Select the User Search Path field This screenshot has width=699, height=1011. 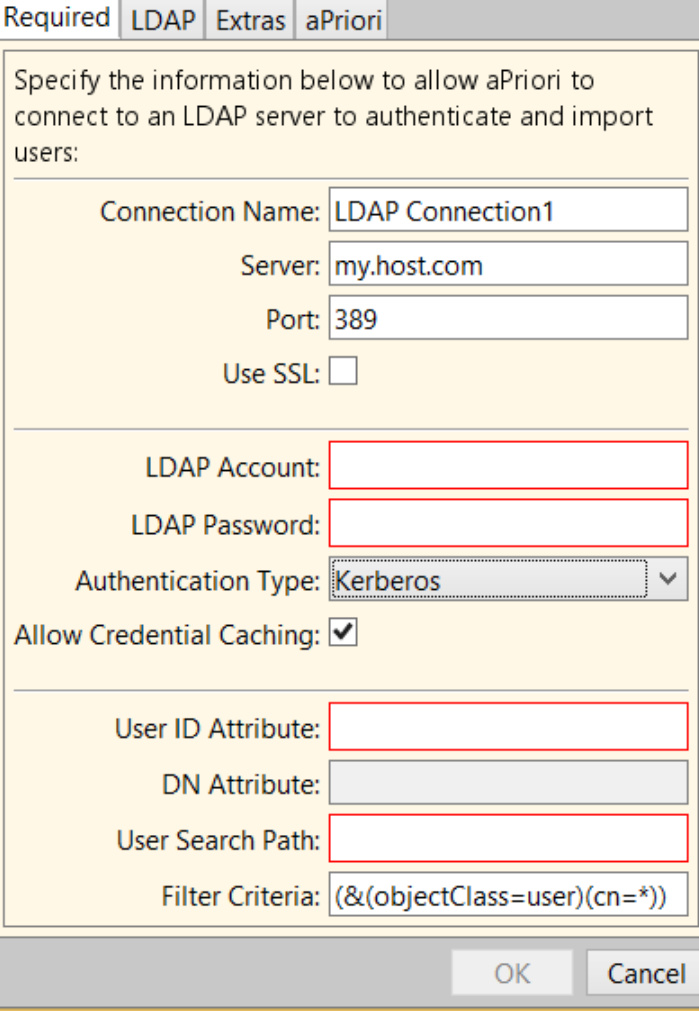click(508, 840)
